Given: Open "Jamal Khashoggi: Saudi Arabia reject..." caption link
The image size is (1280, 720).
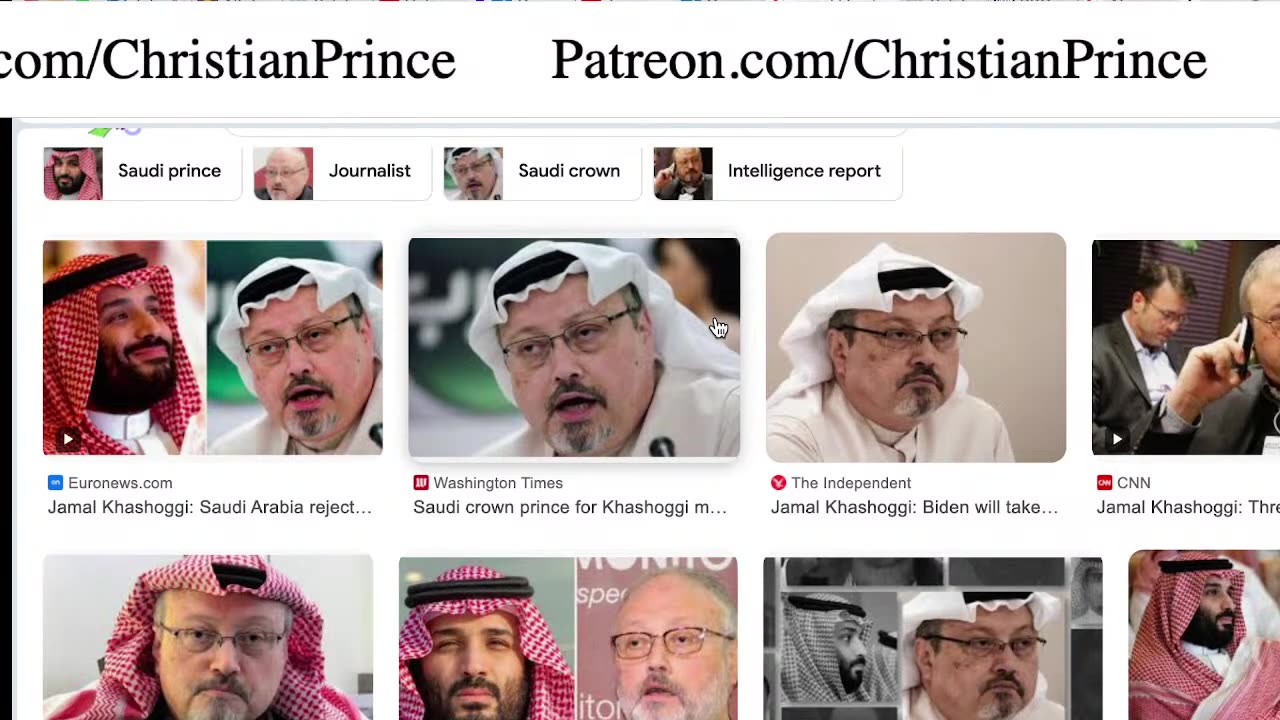Looking at the screenshot, I should click(210, 507).
